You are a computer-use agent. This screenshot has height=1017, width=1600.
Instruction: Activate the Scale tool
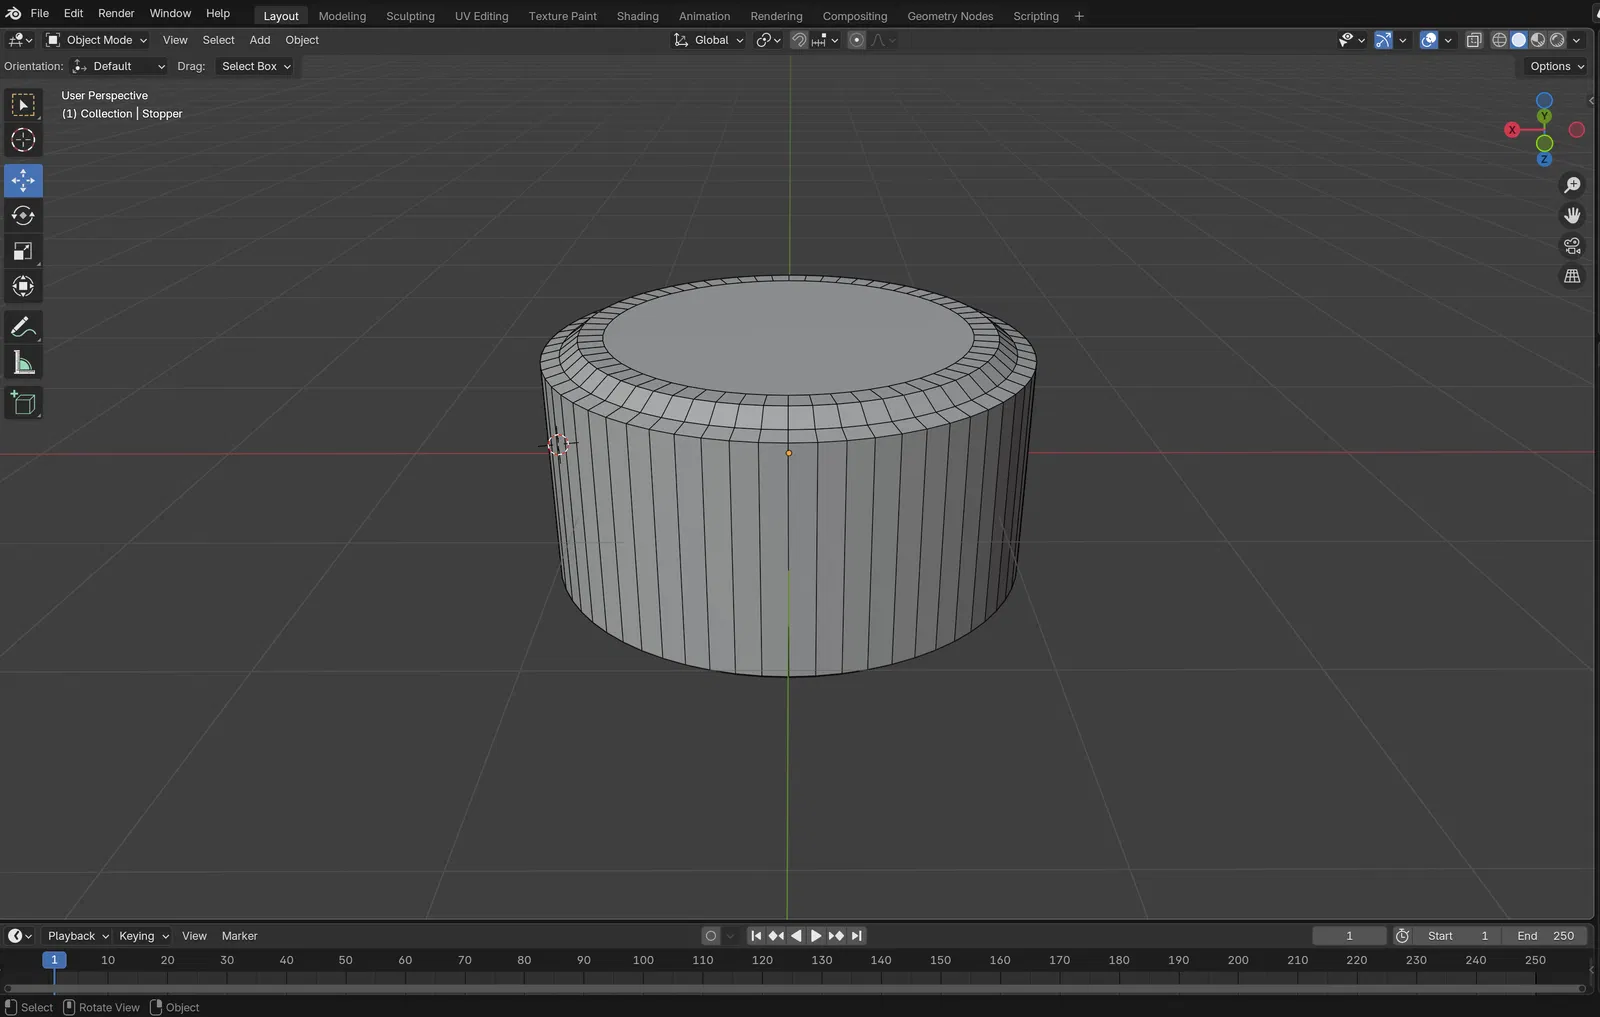23,251
